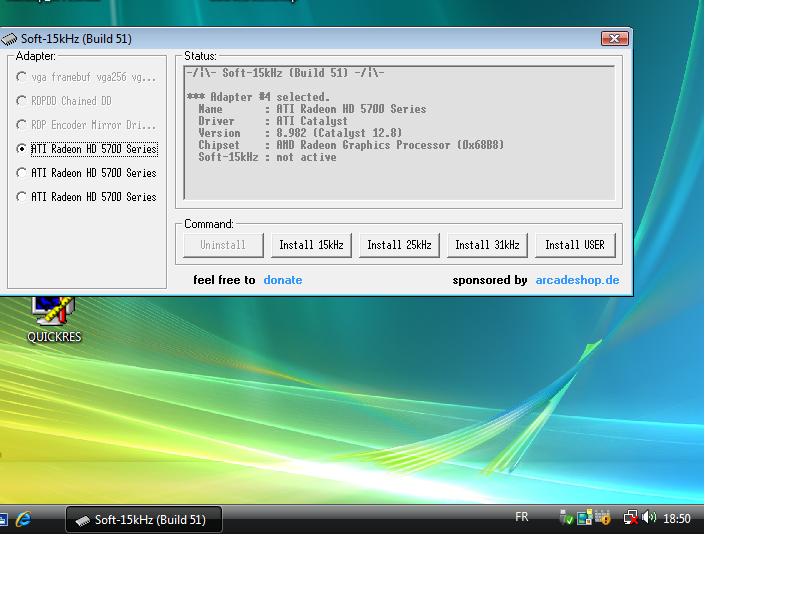
Task: Click the 'Name : ATI Radeon HD 5700 Series' line
Action: point(312,109)
